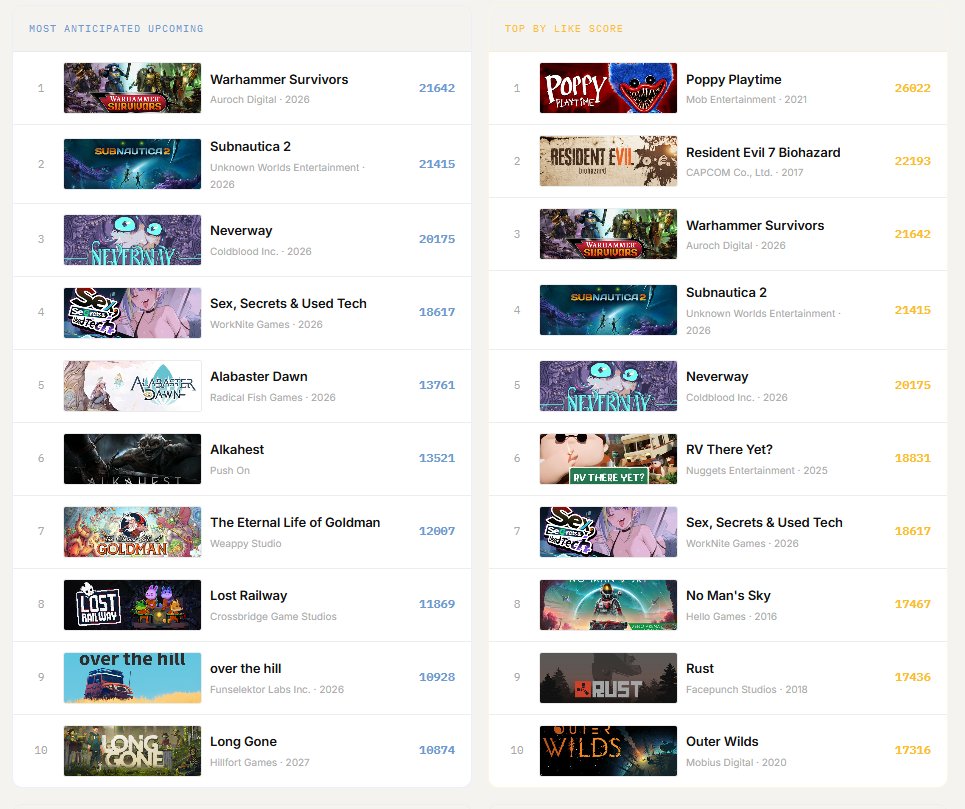Open the Alabaster Dawn cover image

[x=132, y=386]
